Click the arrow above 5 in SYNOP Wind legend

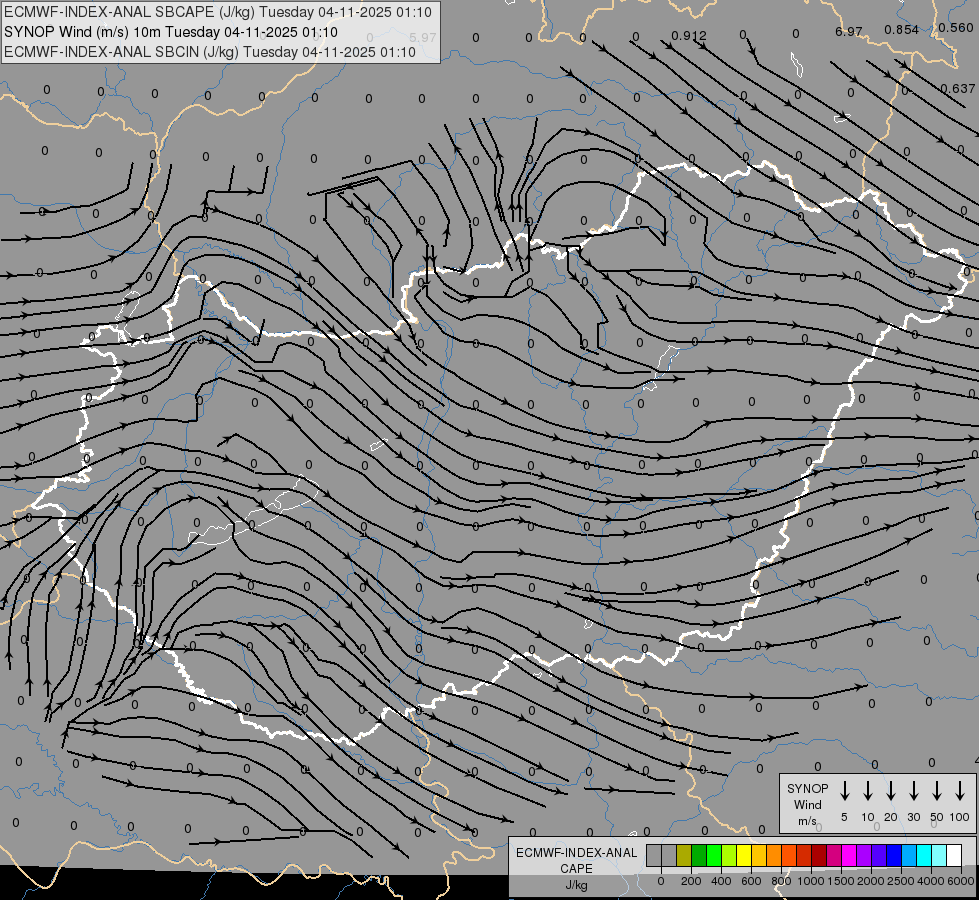point(844,791)
